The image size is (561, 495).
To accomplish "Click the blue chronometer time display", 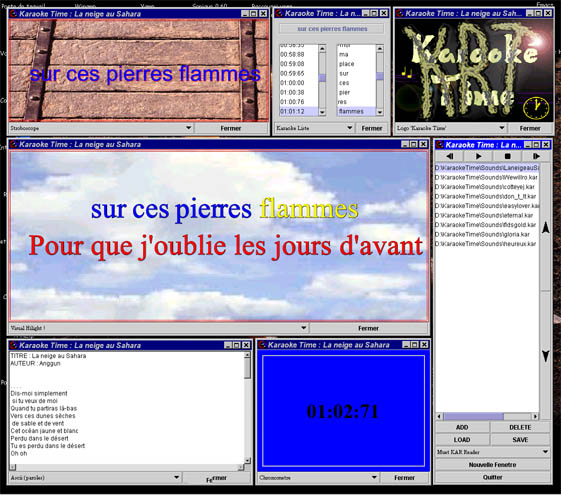I will pyautogui.click(x=343, y=411).
